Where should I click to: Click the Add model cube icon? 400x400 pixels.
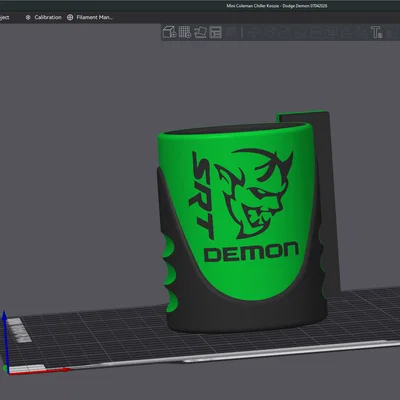pyautogui.click(x=169, y=32)
